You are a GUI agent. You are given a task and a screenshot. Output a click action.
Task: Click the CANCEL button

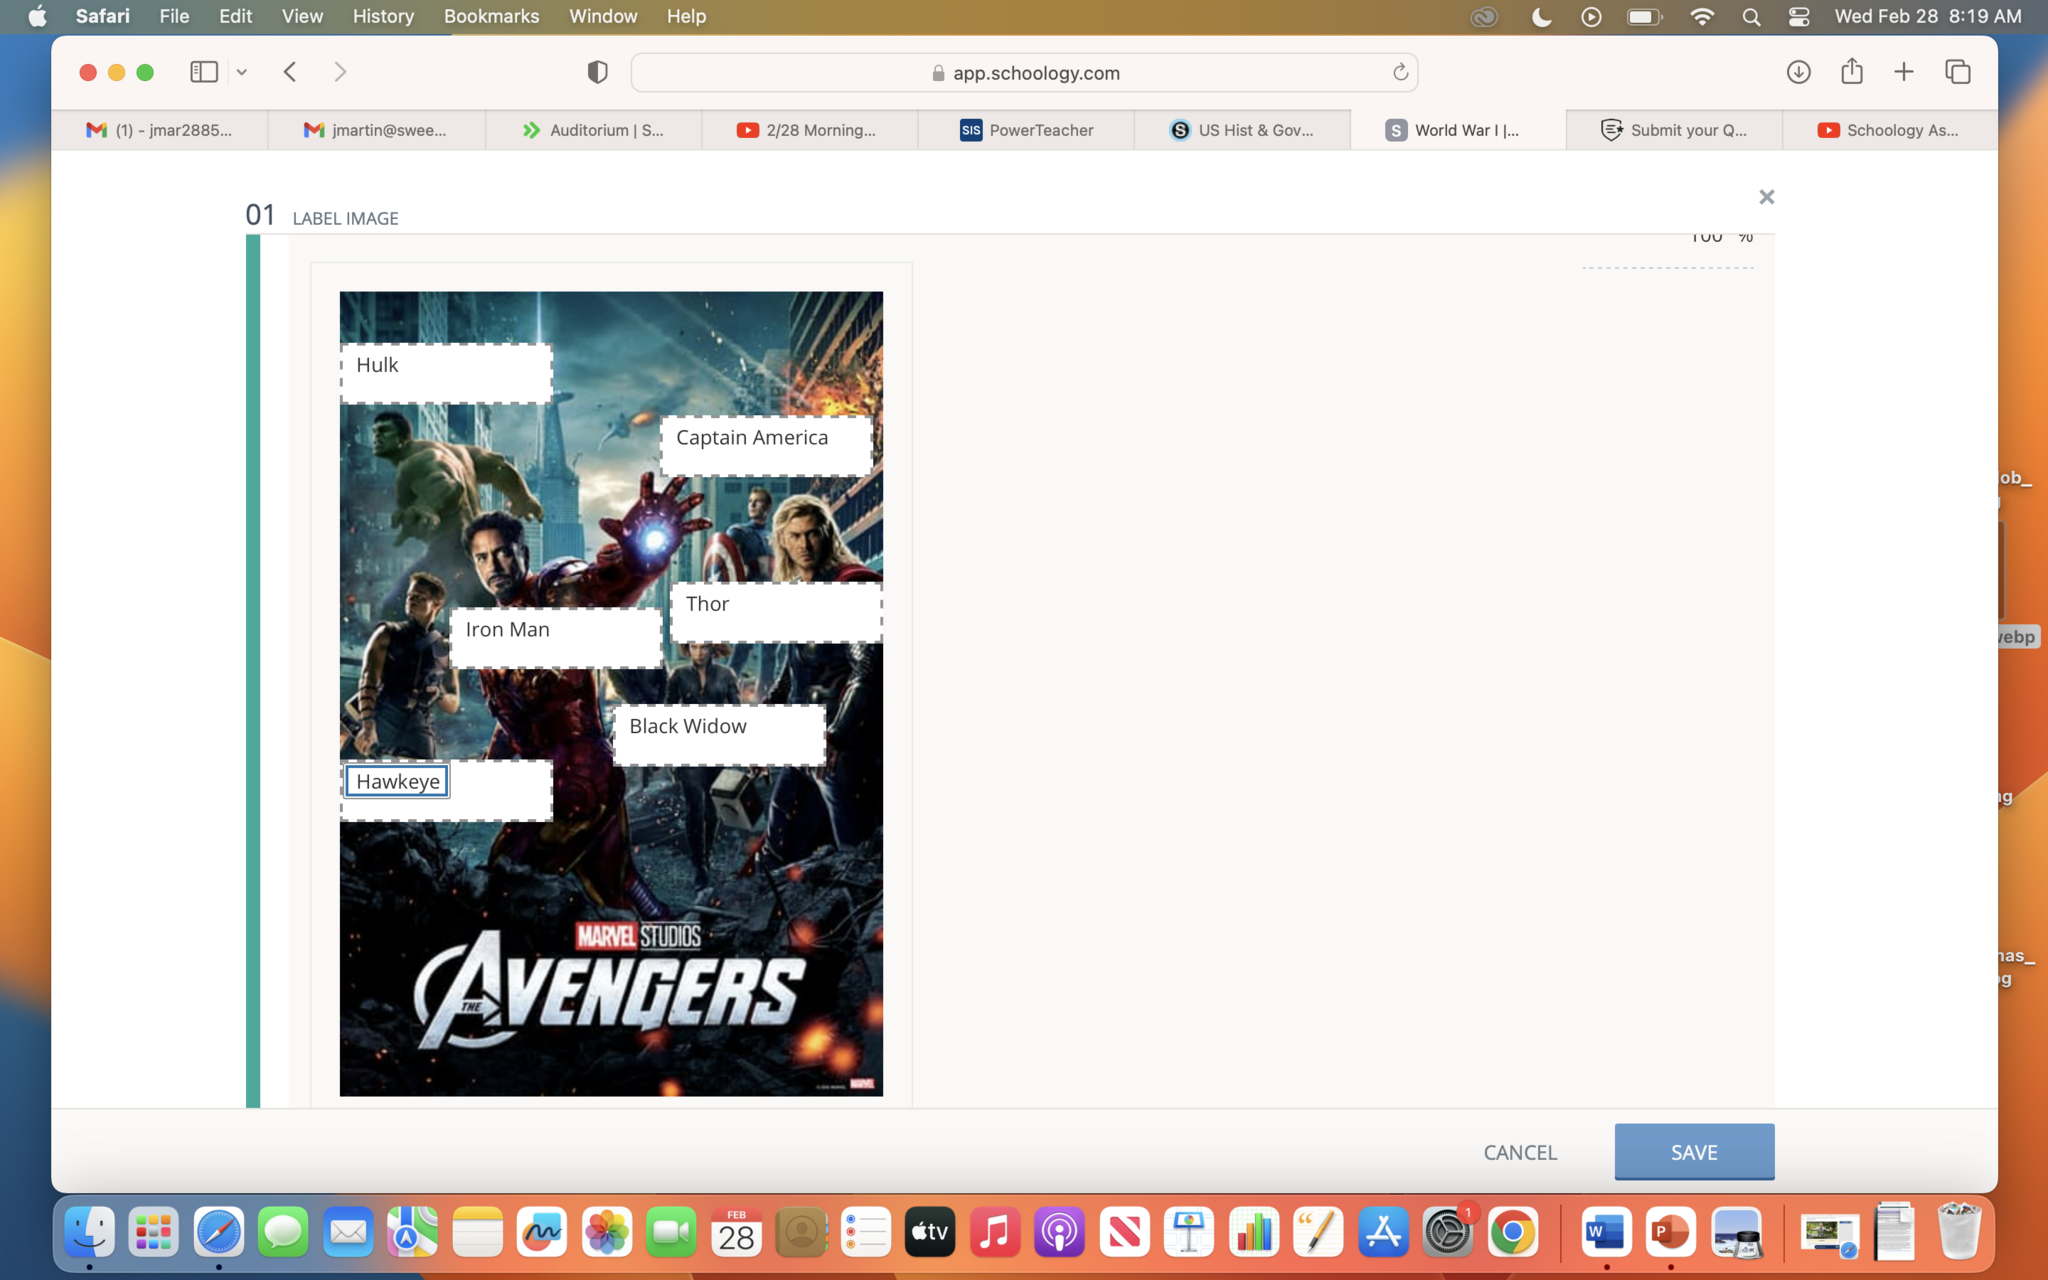(x=1519, y=1152)
